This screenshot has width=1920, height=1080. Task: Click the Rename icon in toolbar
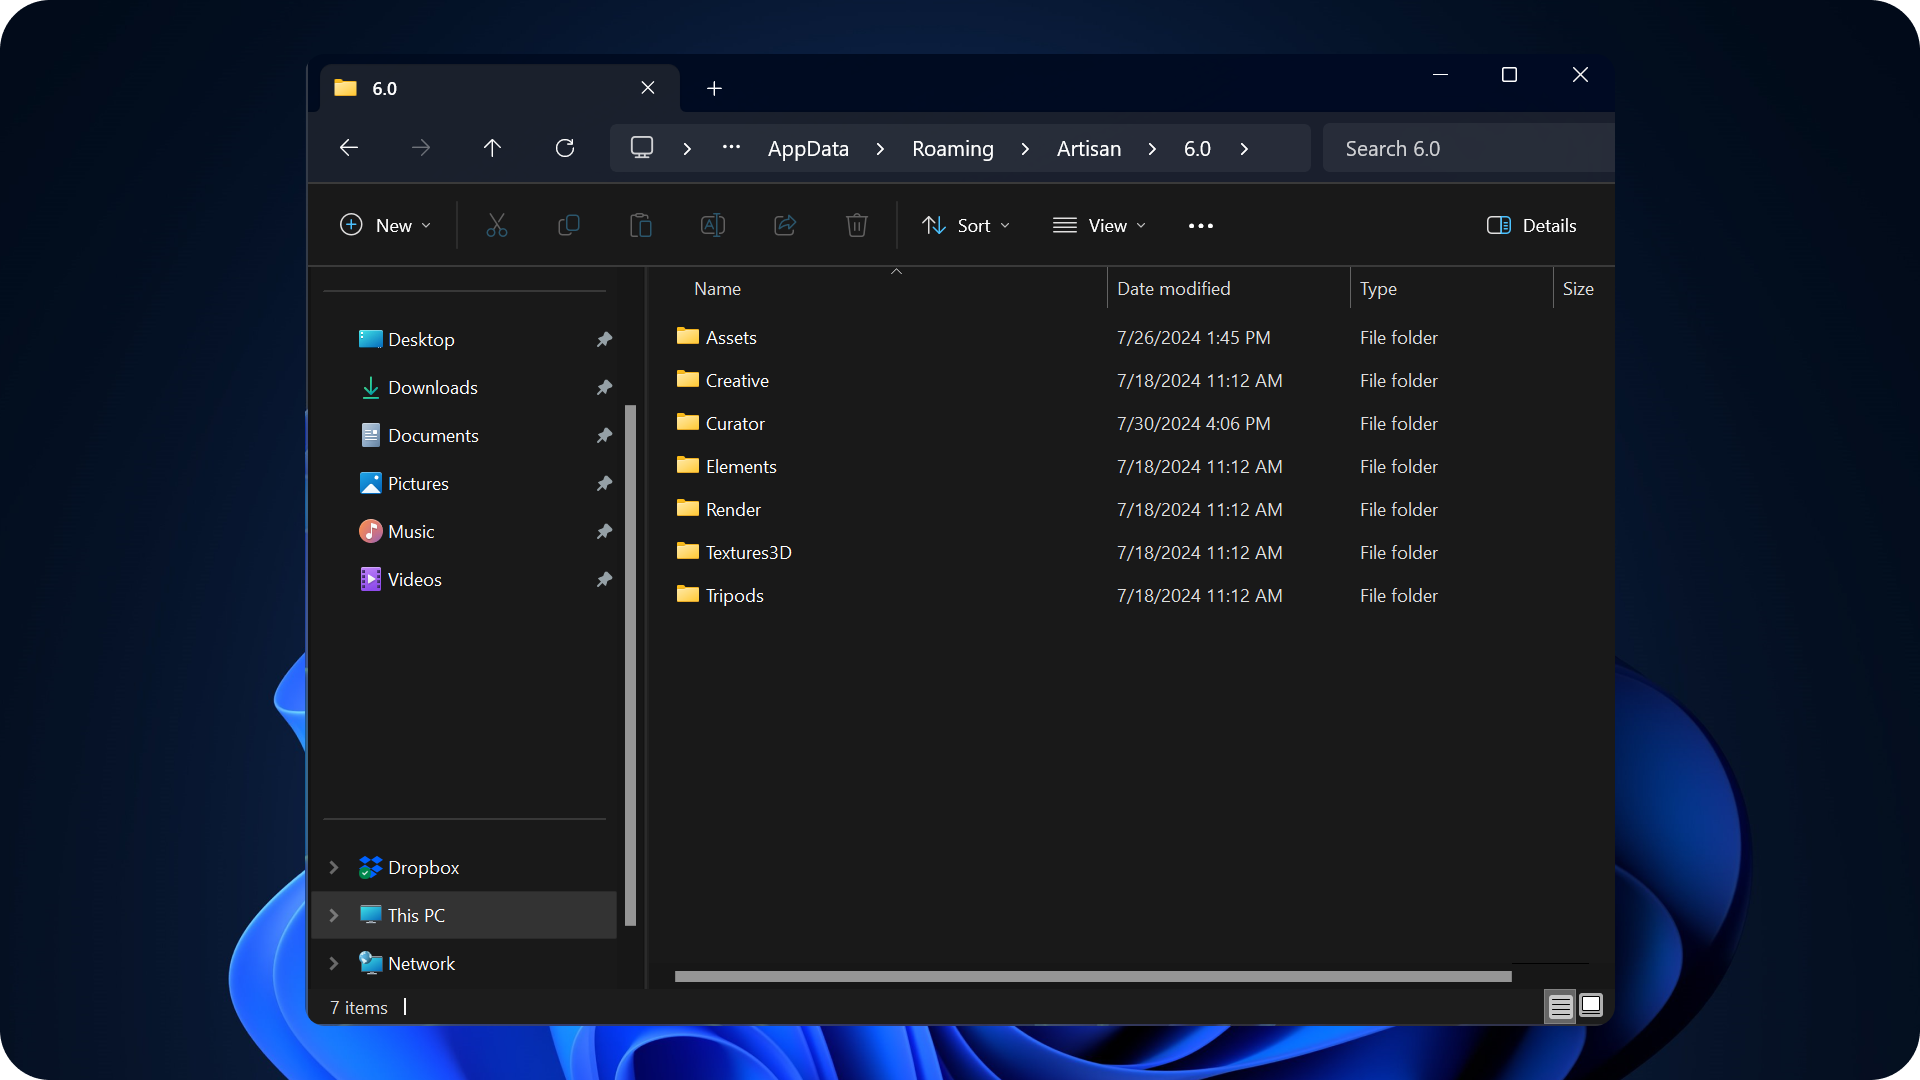click(x=713, y=226)
